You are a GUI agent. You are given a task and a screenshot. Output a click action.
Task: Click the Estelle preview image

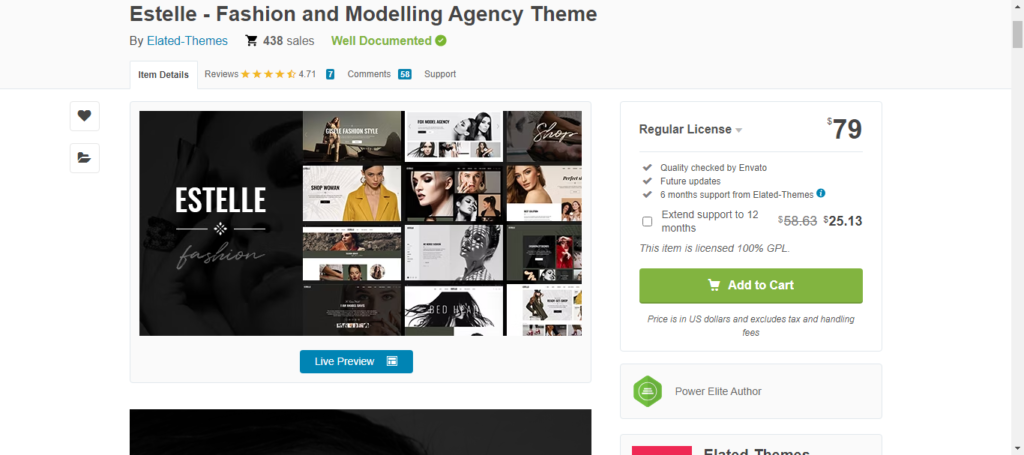point(360,223)
